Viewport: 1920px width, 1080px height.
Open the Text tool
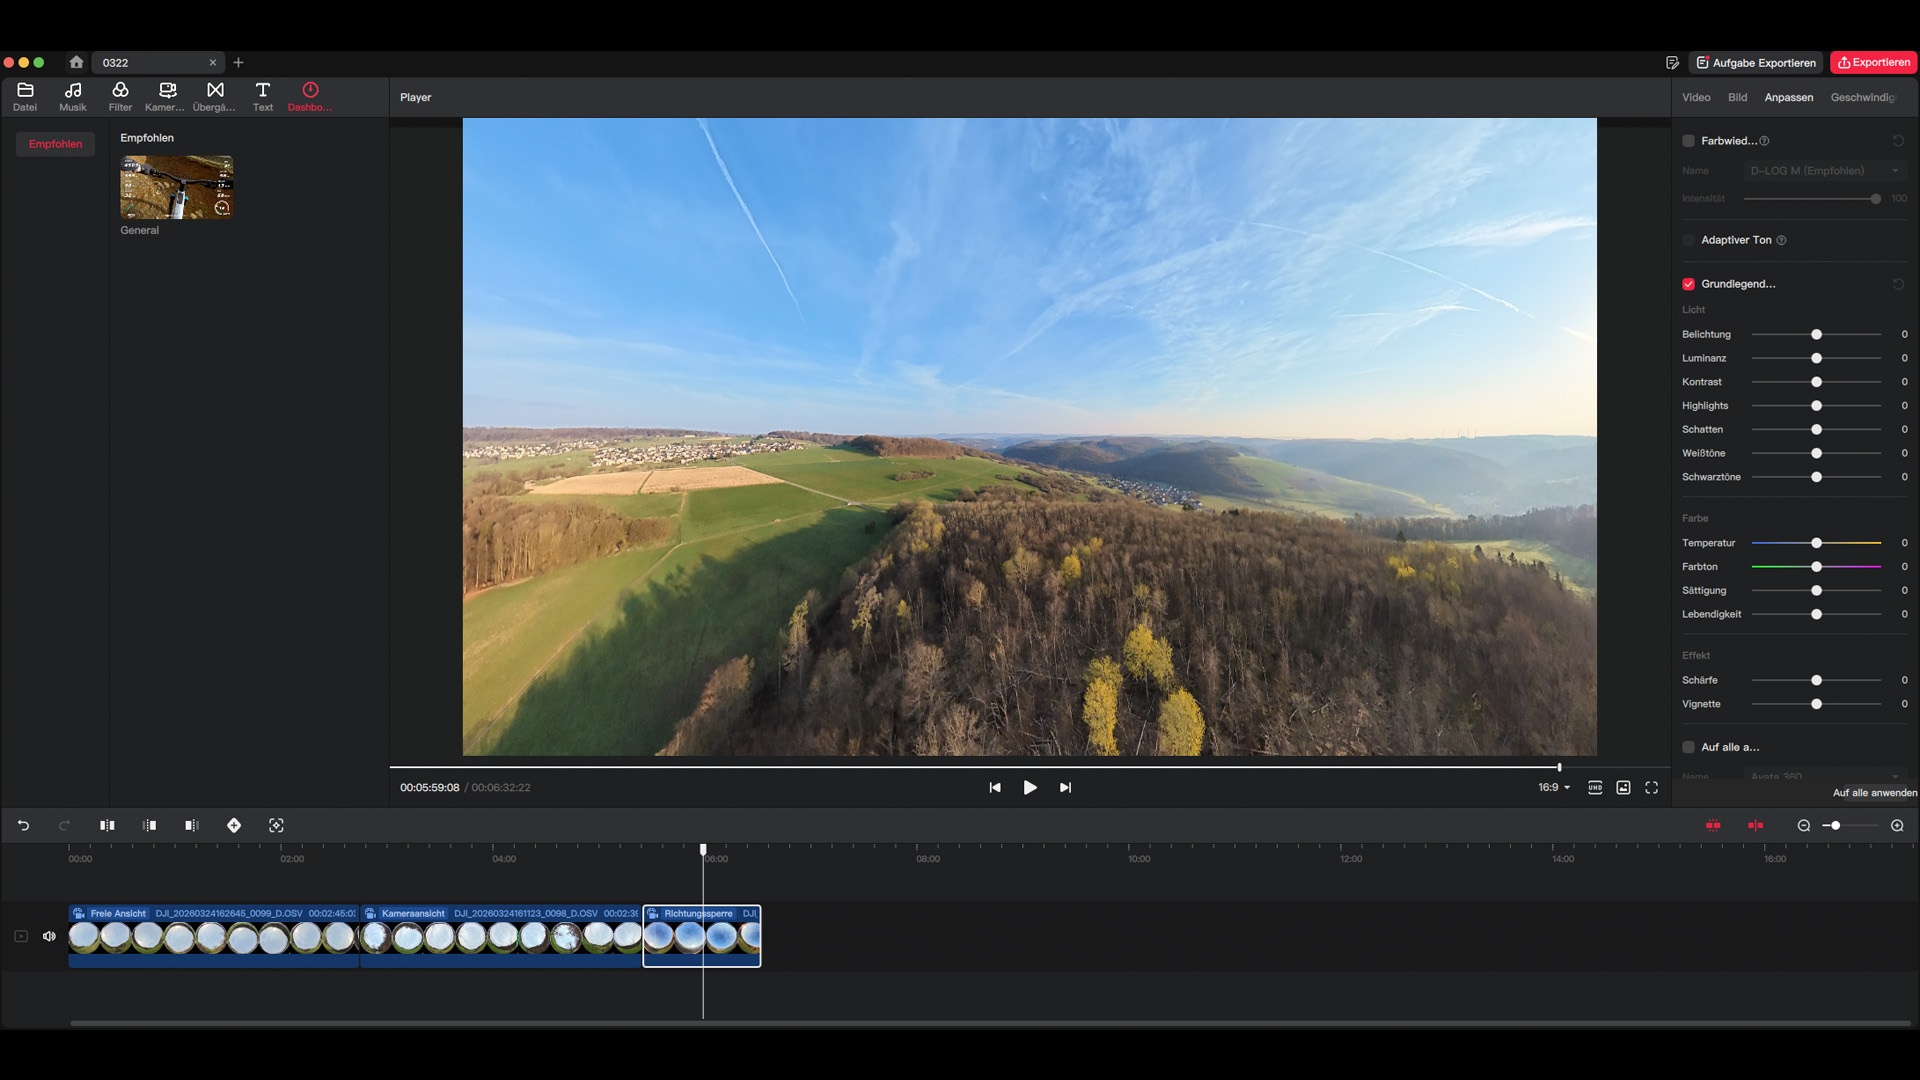(x=262, y=96)
